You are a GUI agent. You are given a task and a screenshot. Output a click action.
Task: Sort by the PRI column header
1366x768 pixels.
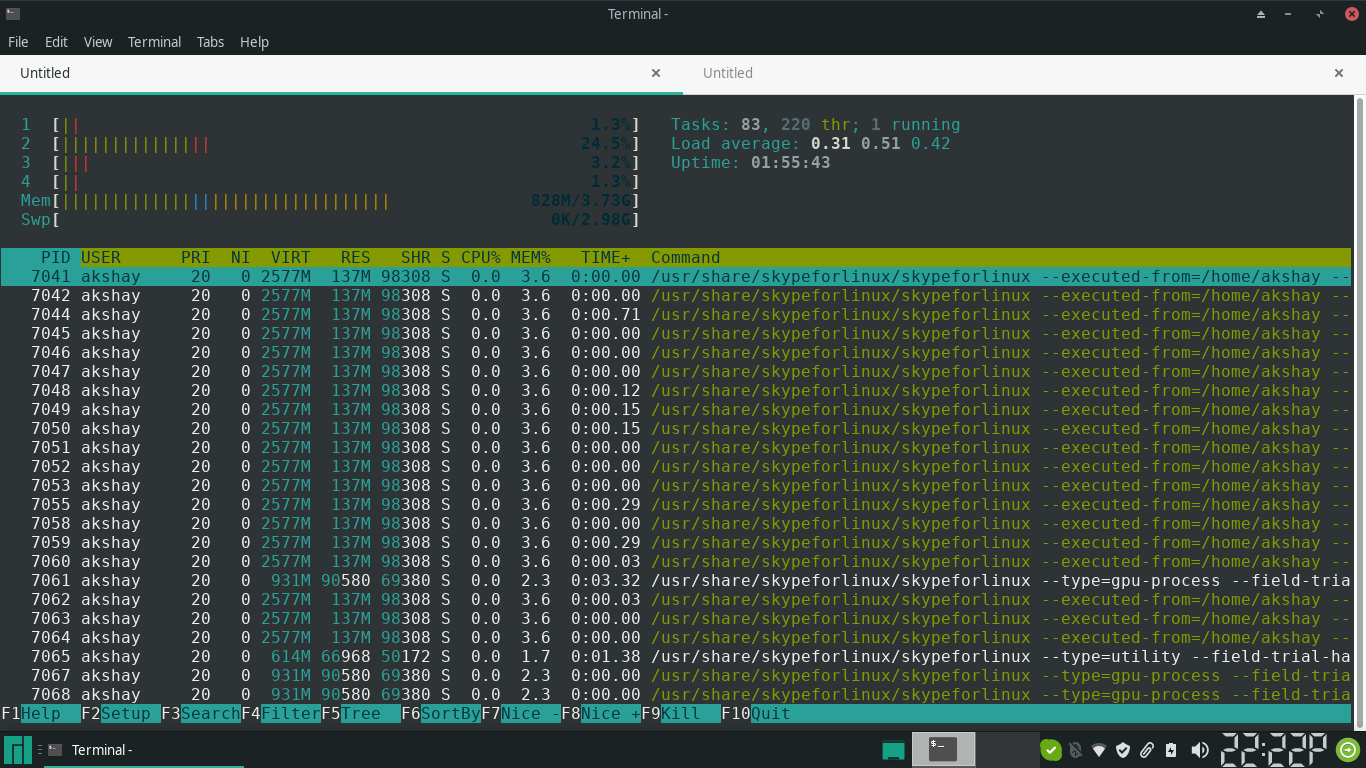196,257
